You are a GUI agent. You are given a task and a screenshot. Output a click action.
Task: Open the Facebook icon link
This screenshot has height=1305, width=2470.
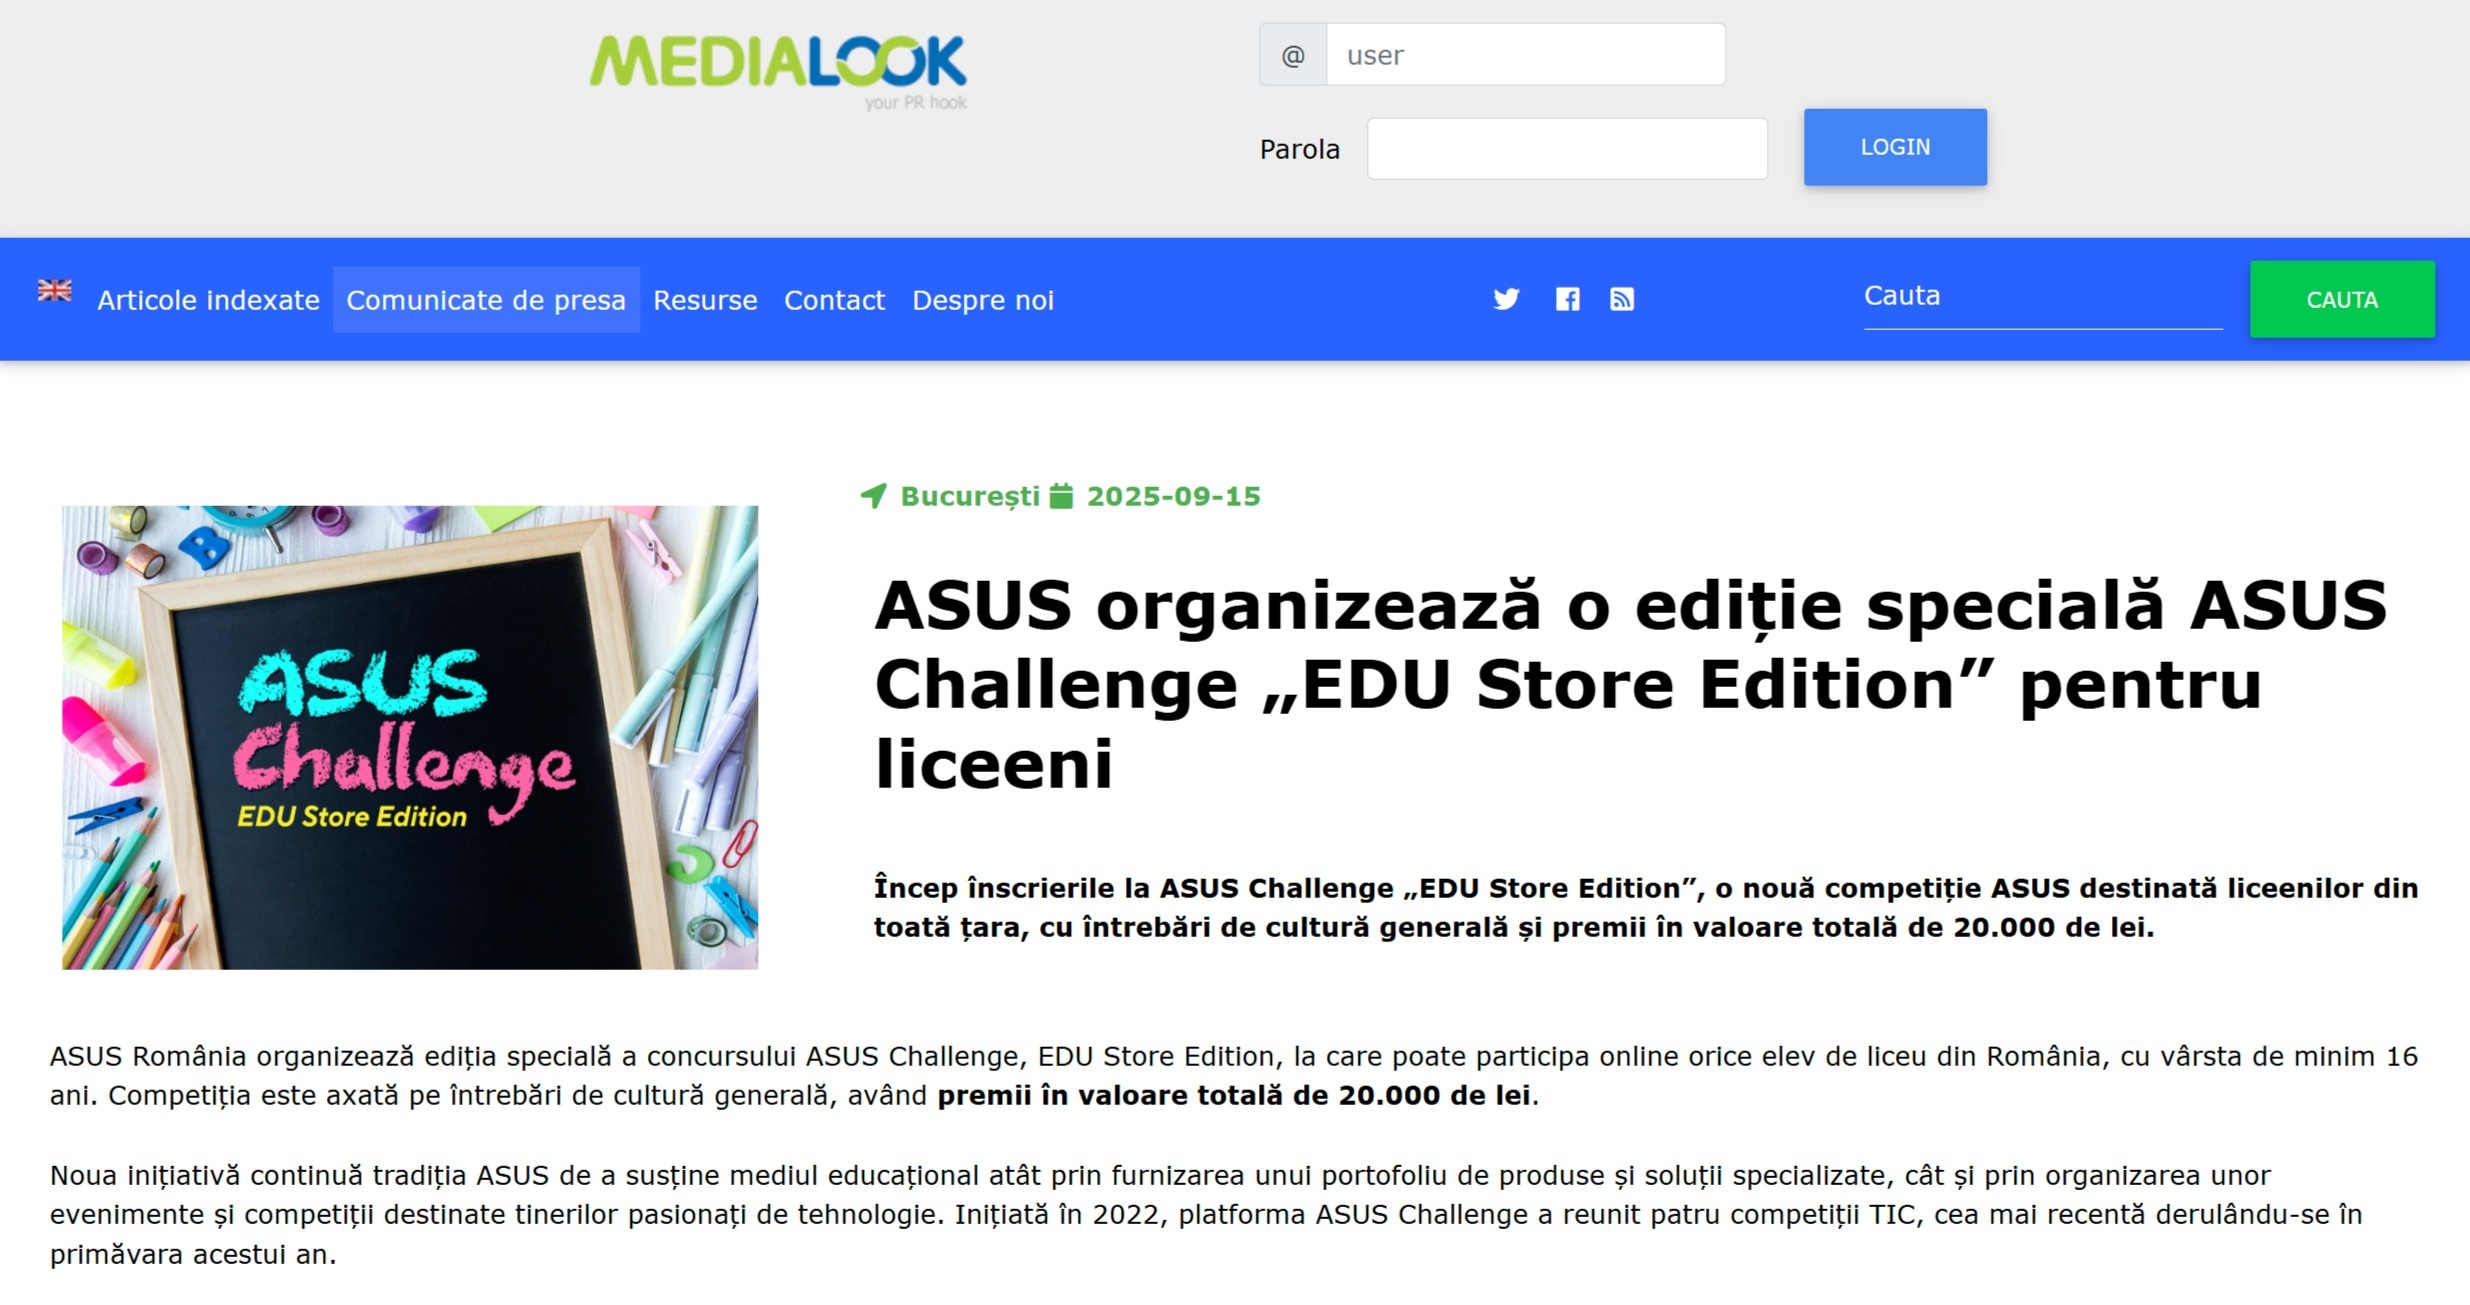coord(1567,299)
